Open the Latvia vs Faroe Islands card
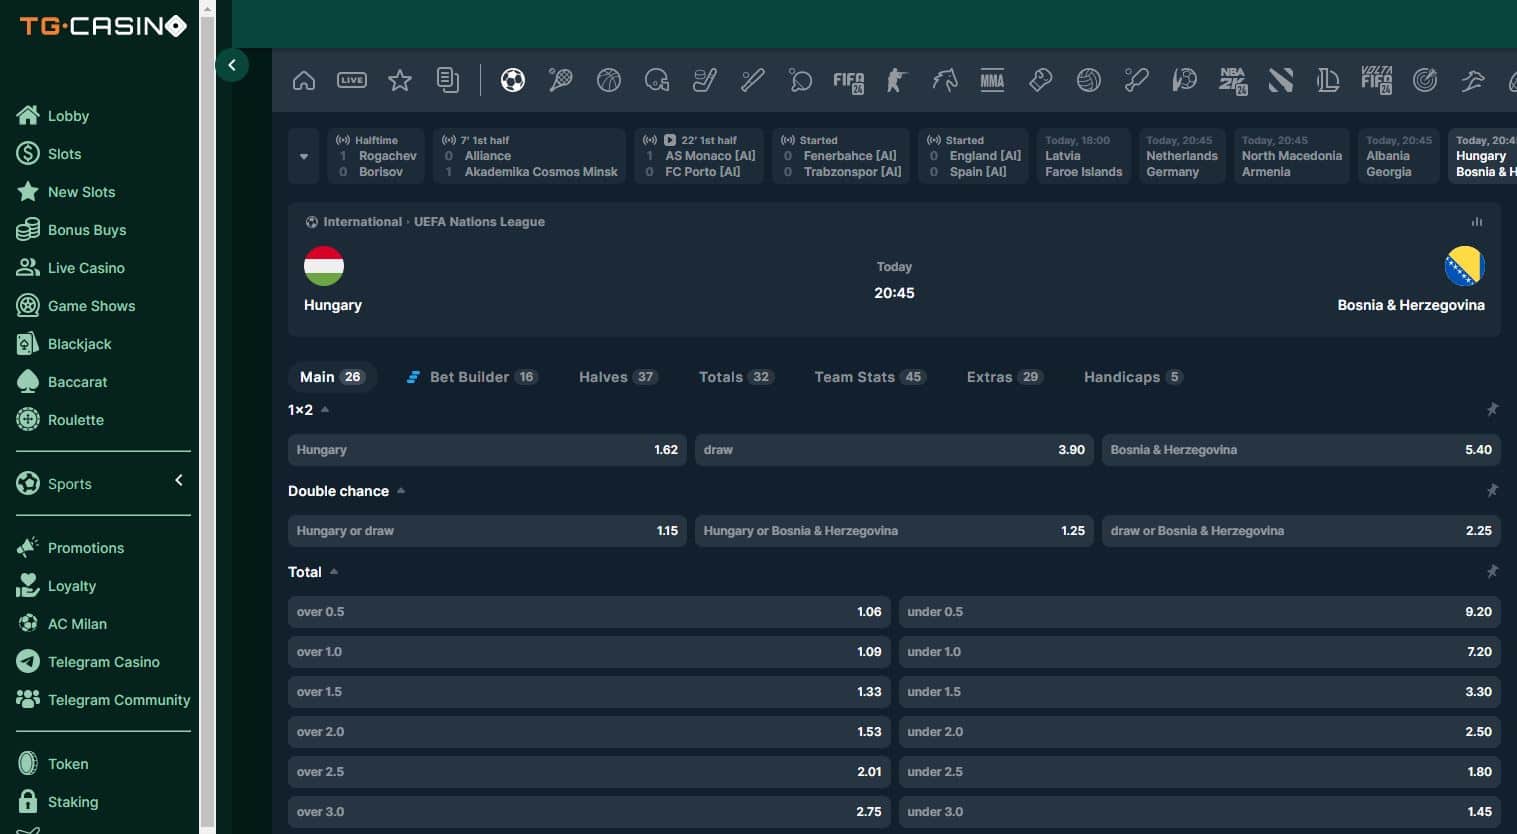 (1084, 156)
